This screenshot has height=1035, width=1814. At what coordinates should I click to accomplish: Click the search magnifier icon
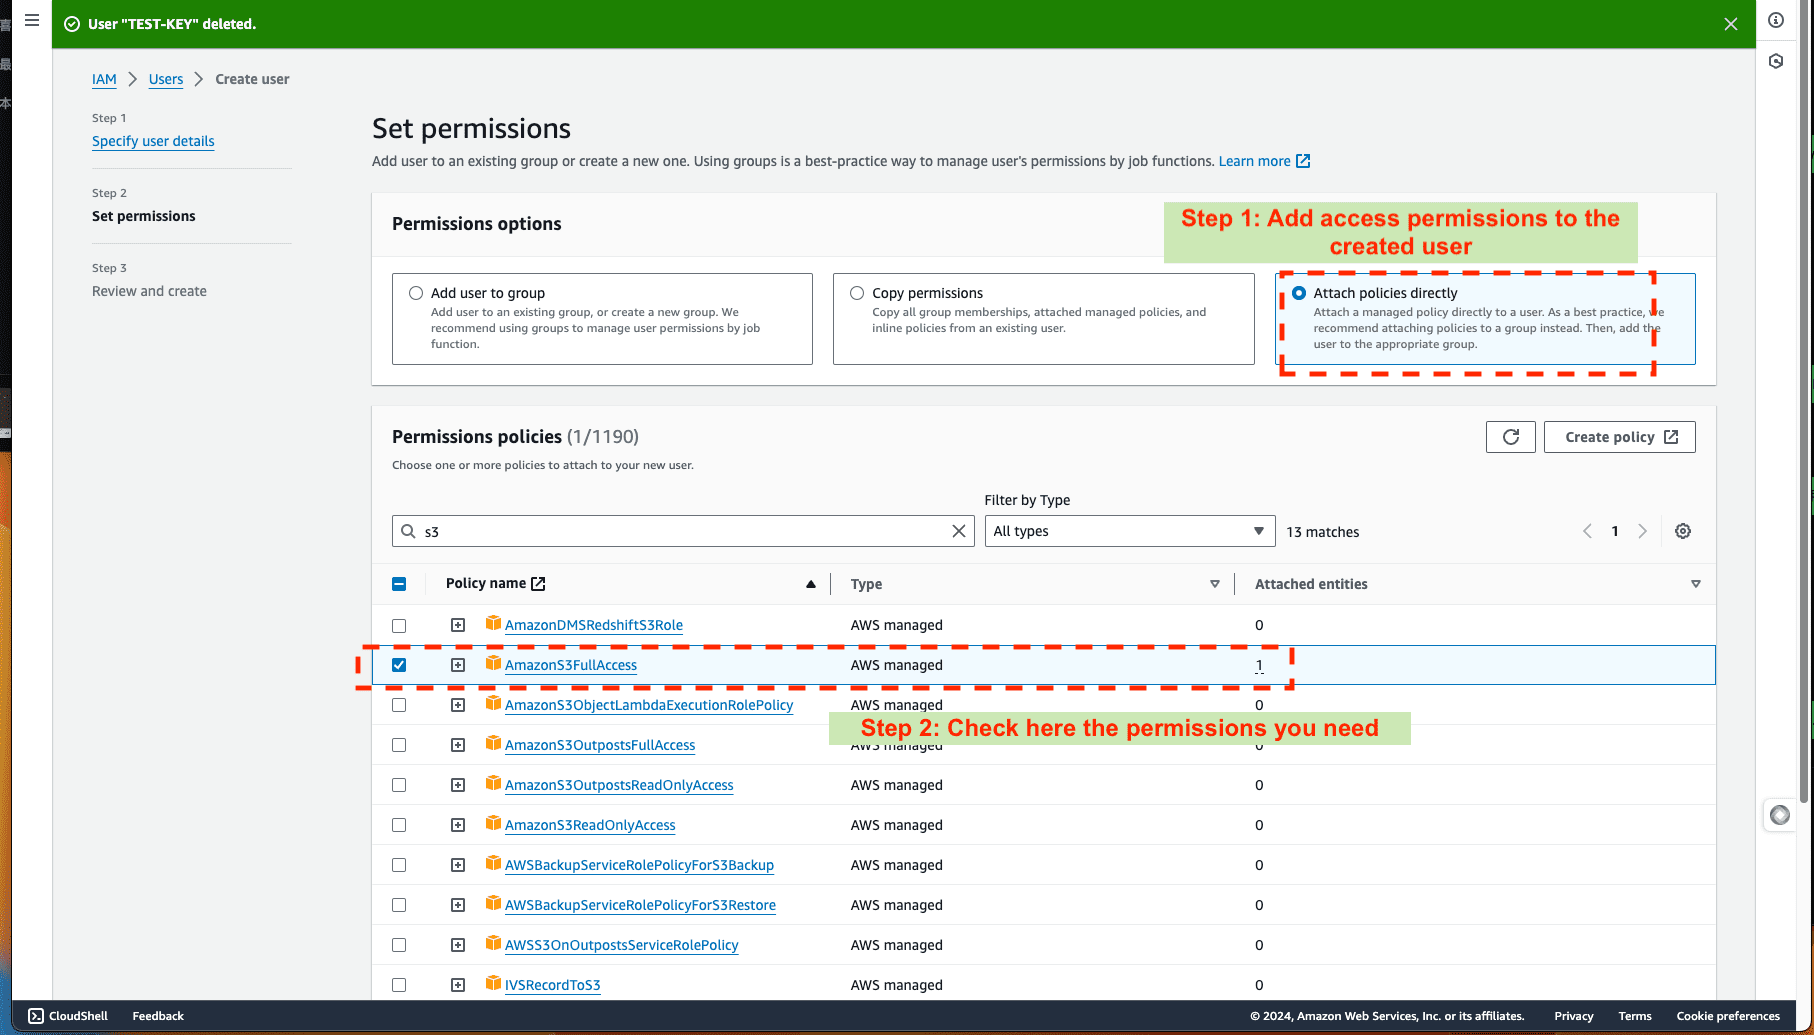pyautogui.click(x=408, y=531)
